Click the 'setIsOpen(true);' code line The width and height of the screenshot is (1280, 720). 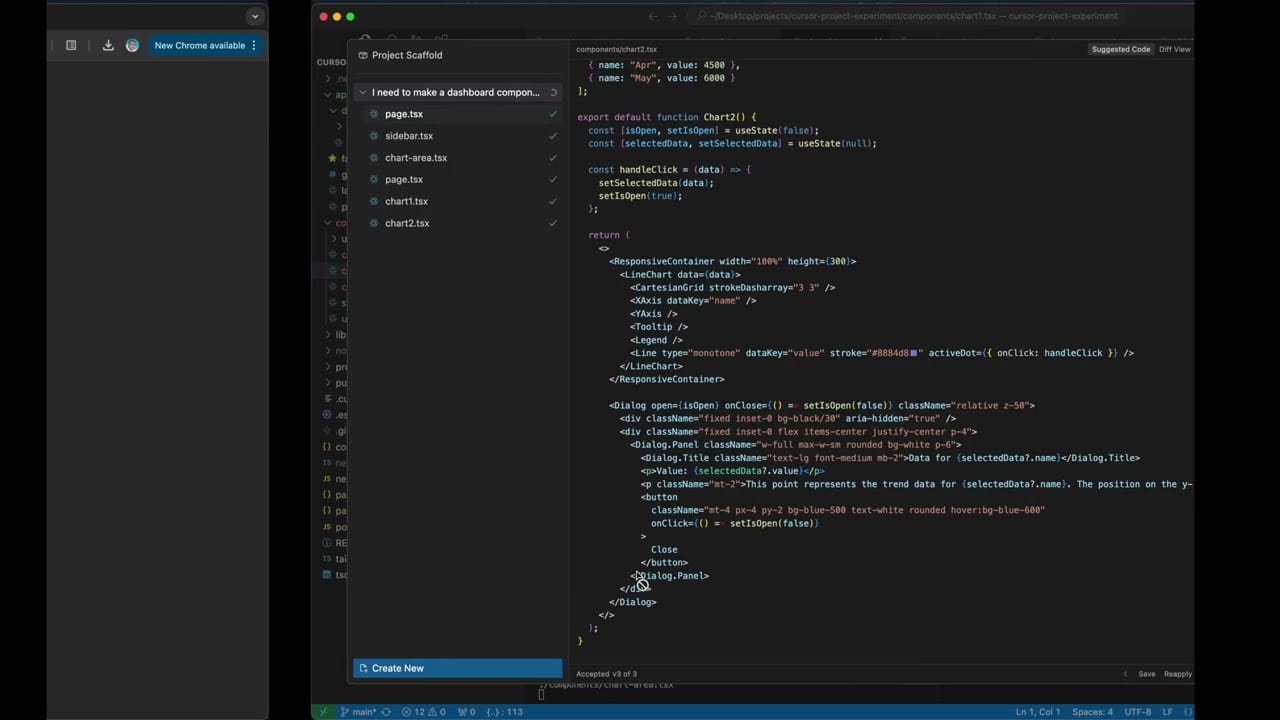tap(641, 196)
